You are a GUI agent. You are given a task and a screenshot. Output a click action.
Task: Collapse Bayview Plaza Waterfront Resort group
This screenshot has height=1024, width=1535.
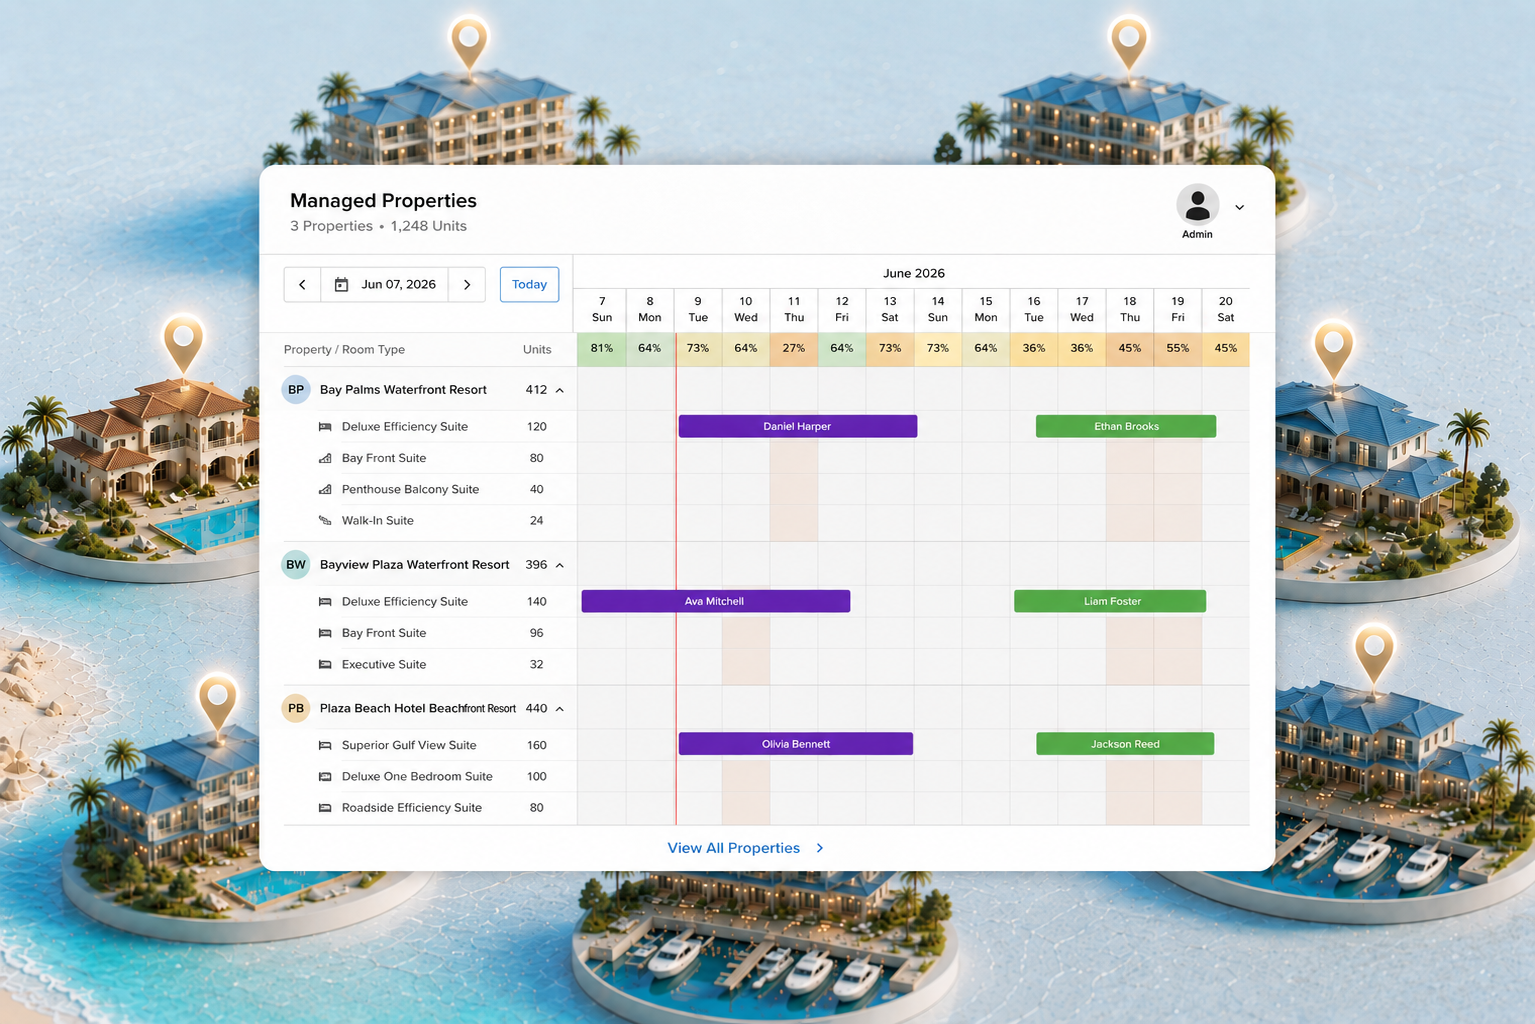560,565
